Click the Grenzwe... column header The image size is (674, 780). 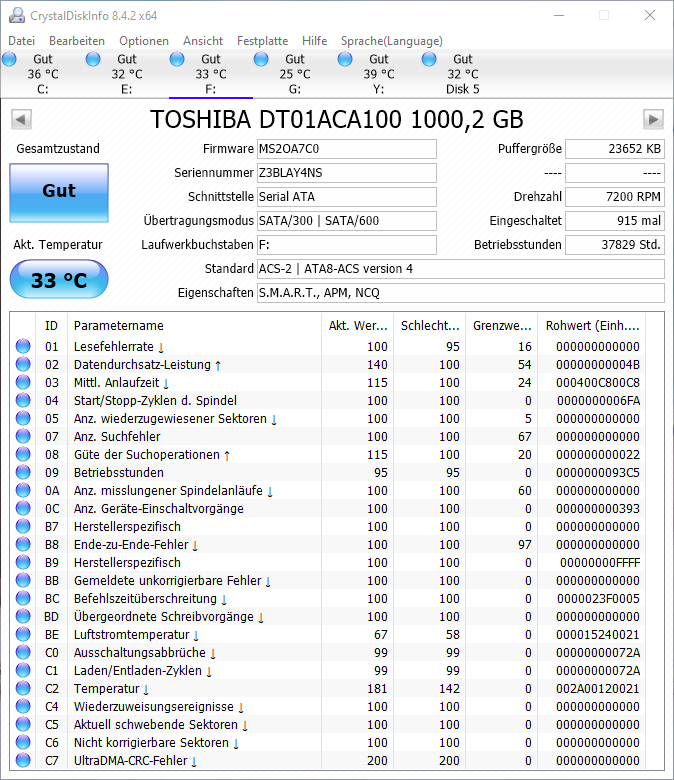pyautogui.click(x=502, y=325)
